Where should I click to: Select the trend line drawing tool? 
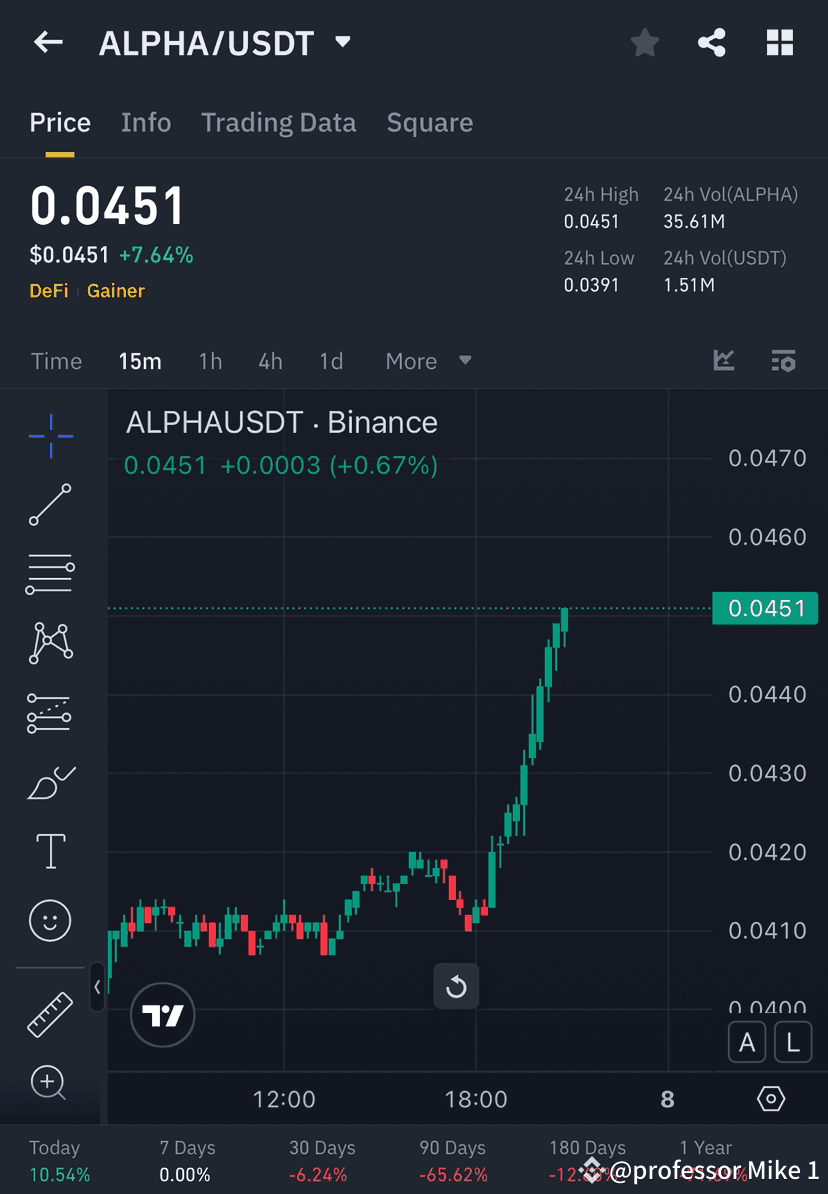50,505
